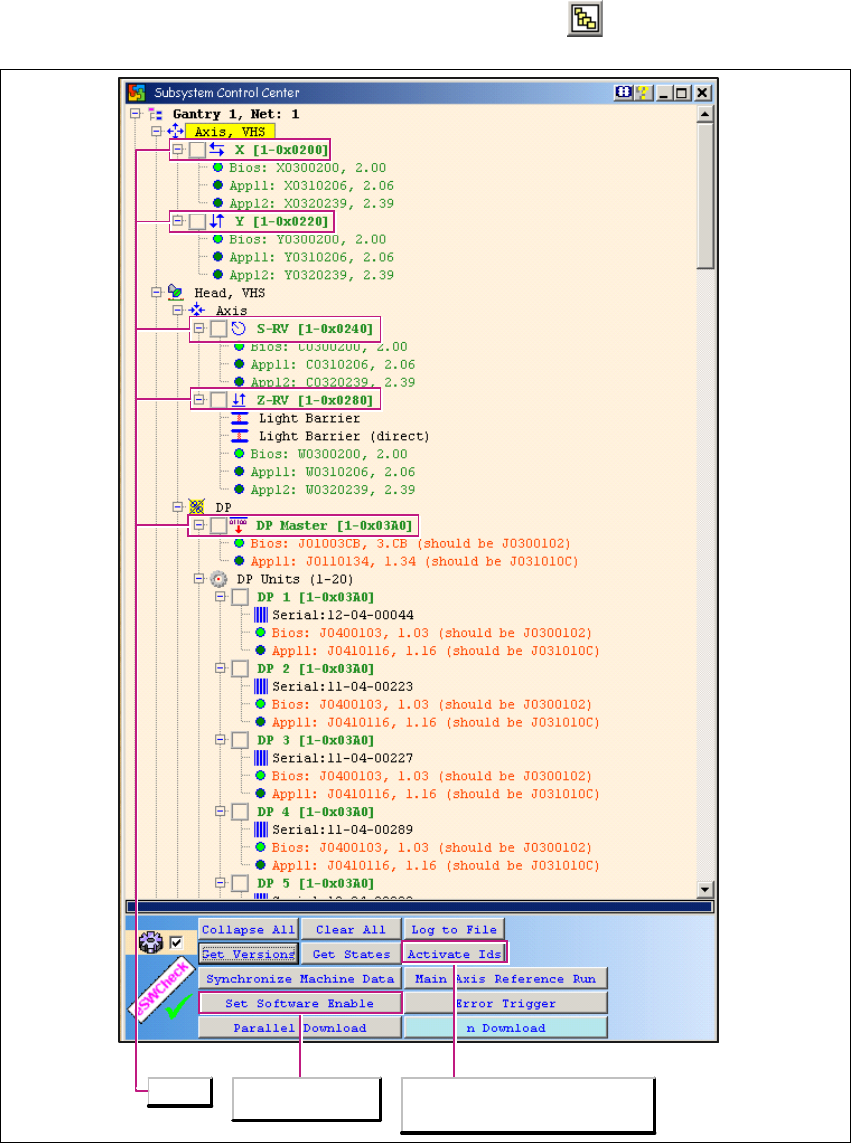Click the S-RV rotation icon
The width and height of the screenshot is (851, 1143).
point(238,329)
